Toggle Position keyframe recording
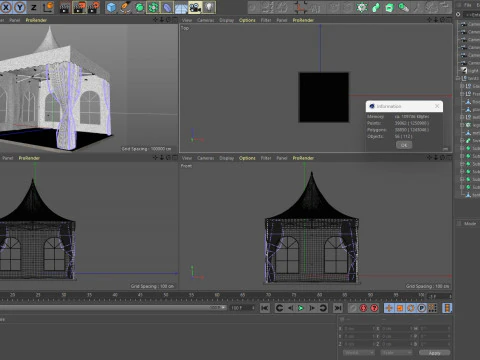Viewport: 480px width, 360px height. [x=389, y=308]
